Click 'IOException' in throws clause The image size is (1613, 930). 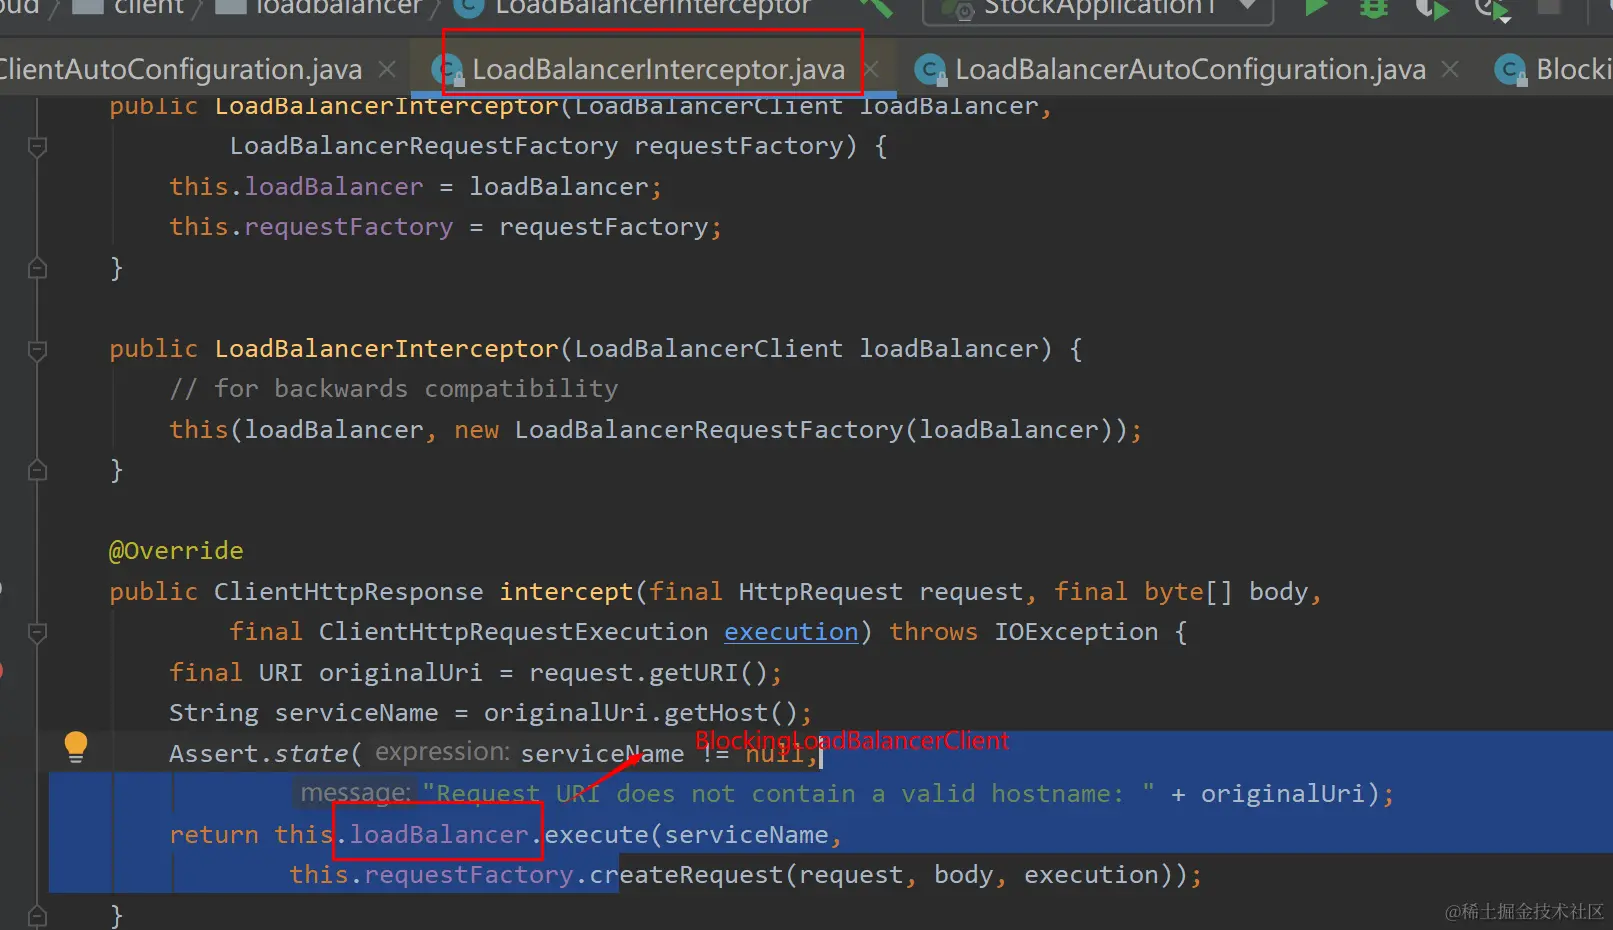1076,632
